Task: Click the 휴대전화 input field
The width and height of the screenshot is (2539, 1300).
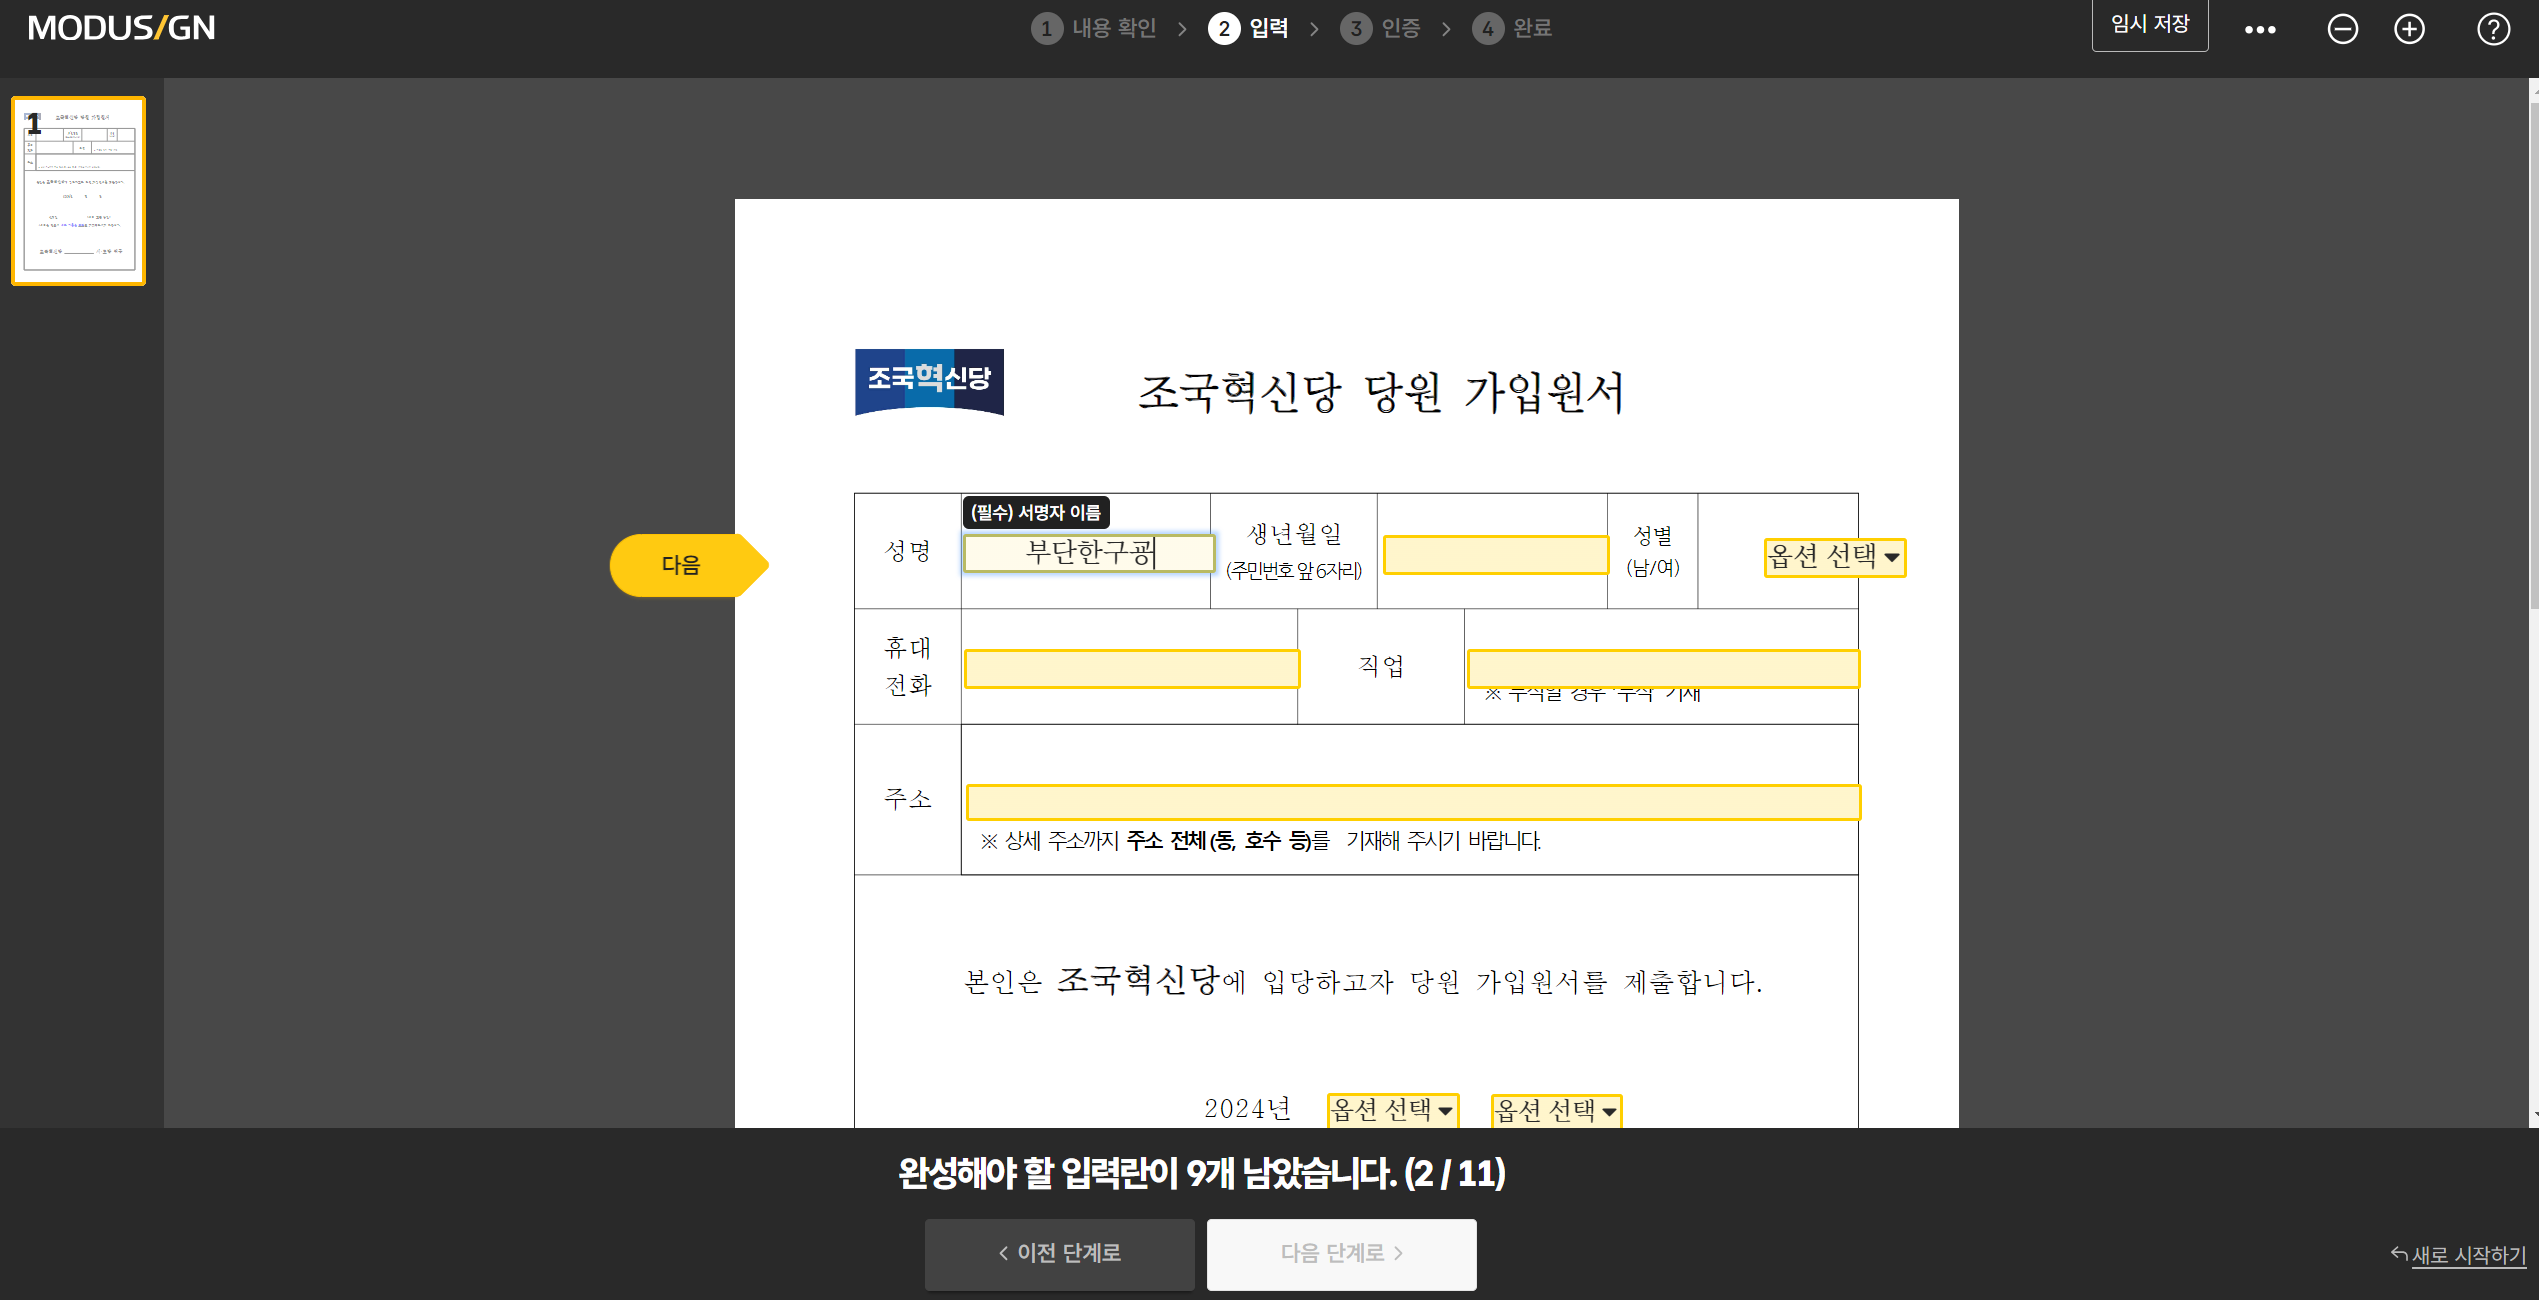Action: [x=1130, y=668]
